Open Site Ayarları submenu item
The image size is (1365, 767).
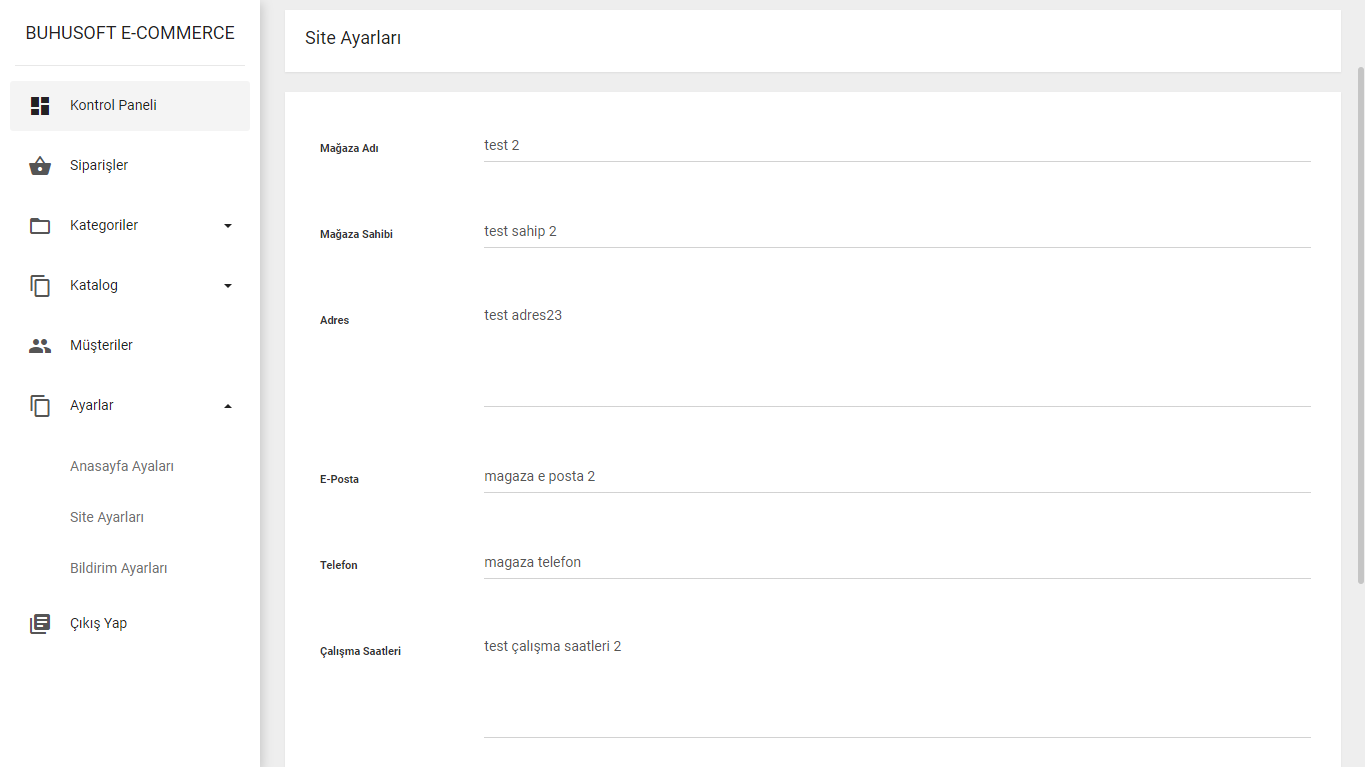click(107, 517)
